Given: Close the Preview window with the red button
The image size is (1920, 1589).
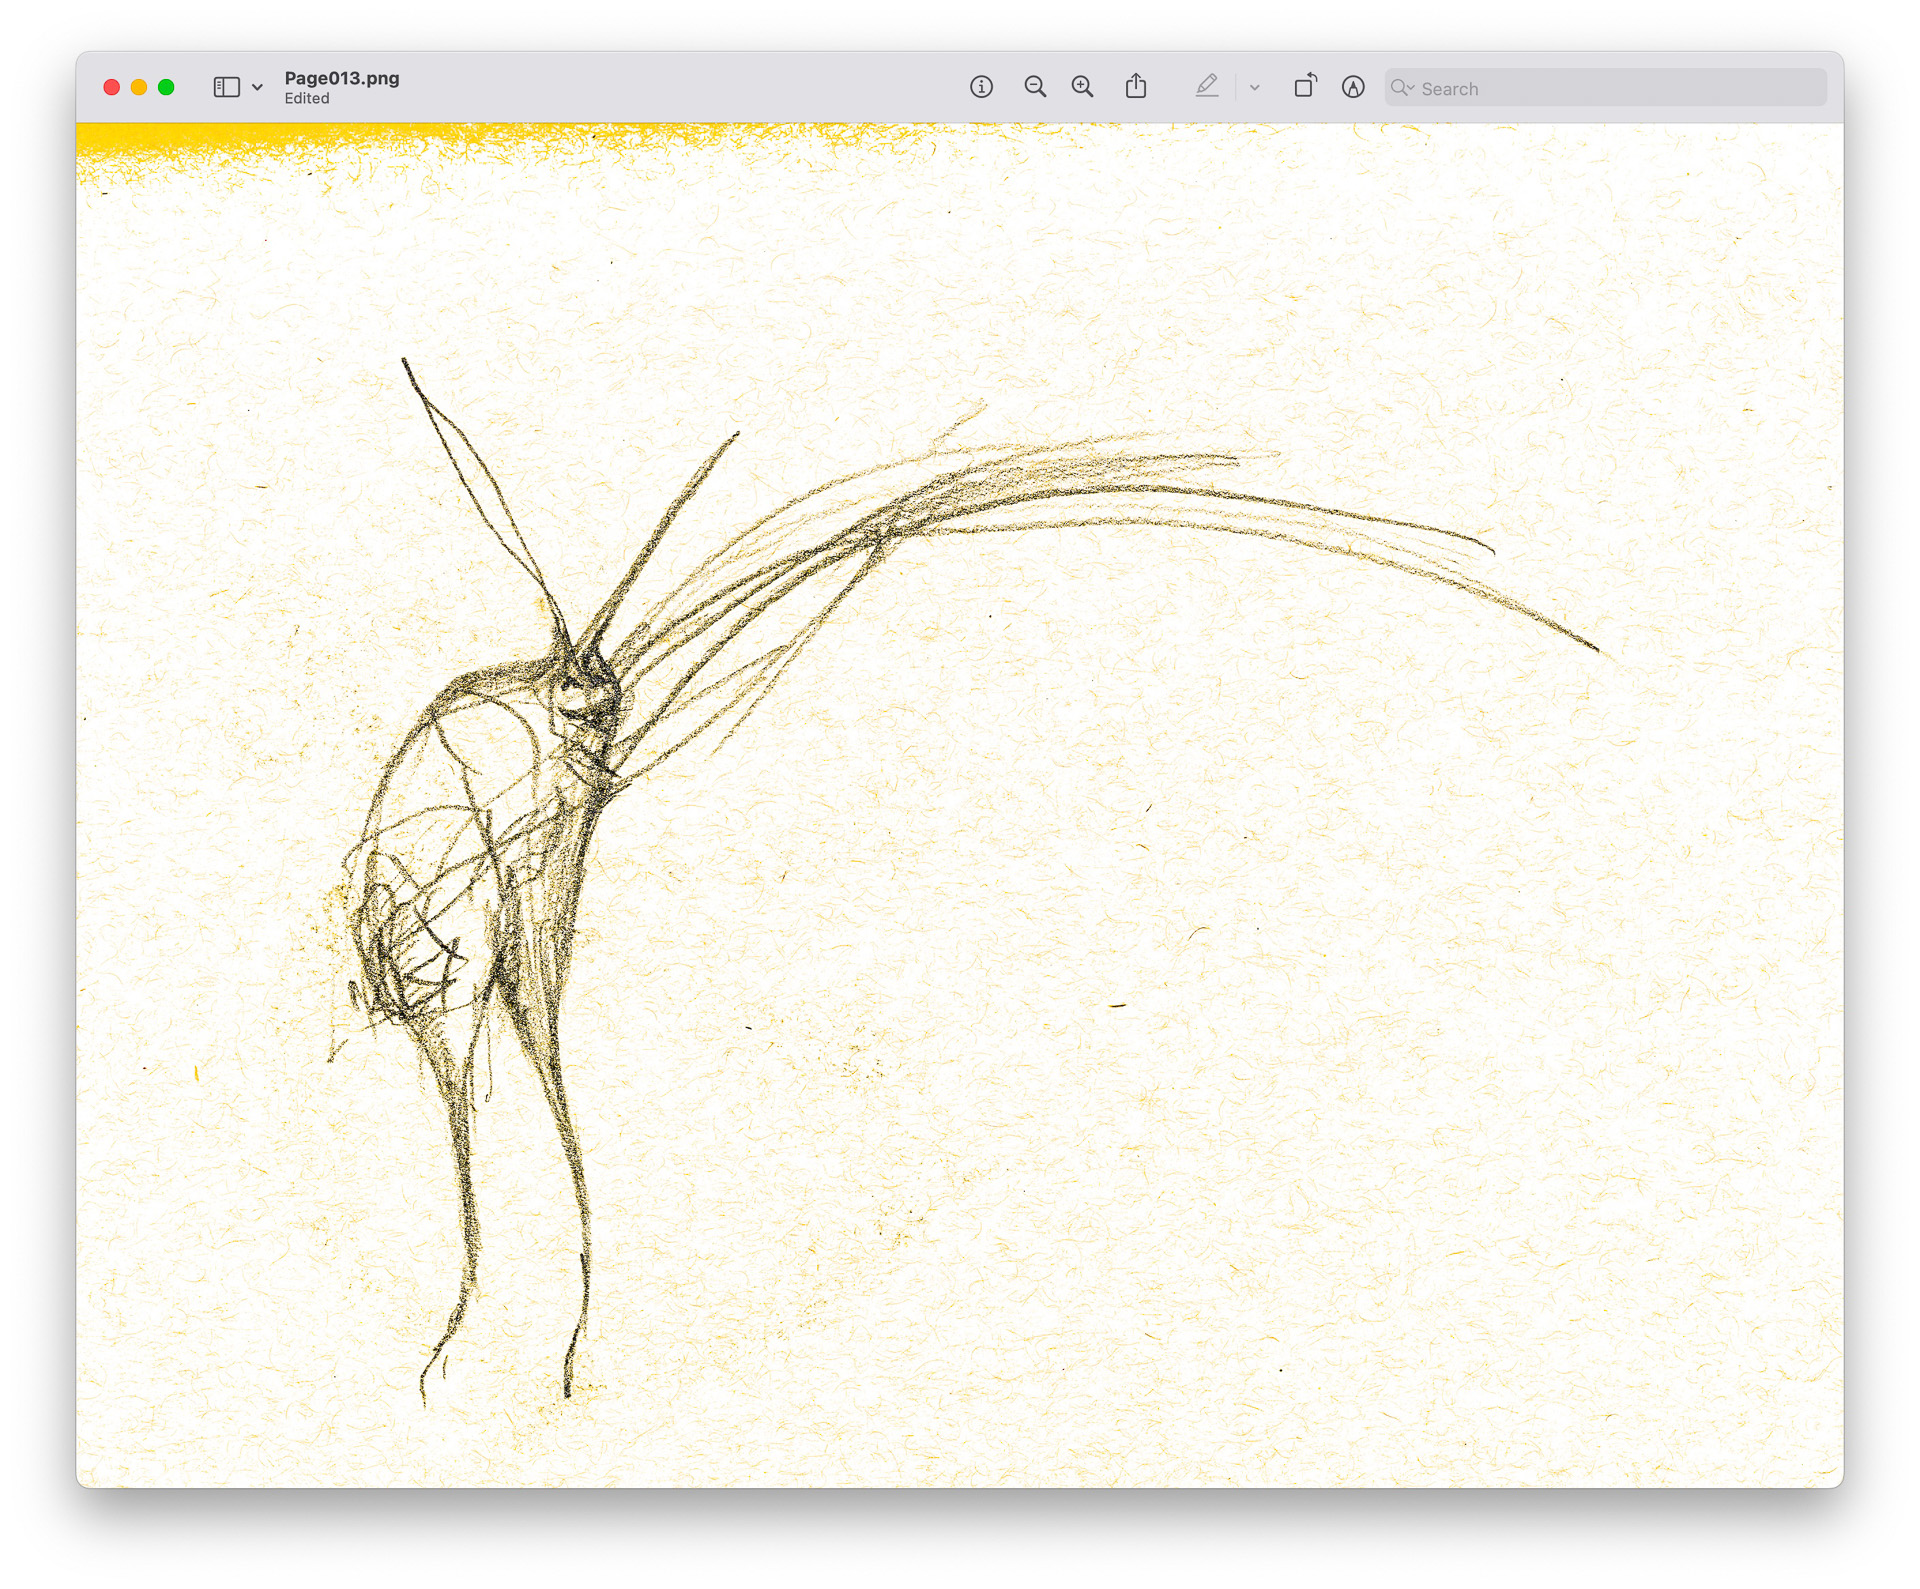Looking at the screenshot, I should click(x=111, y=87).
